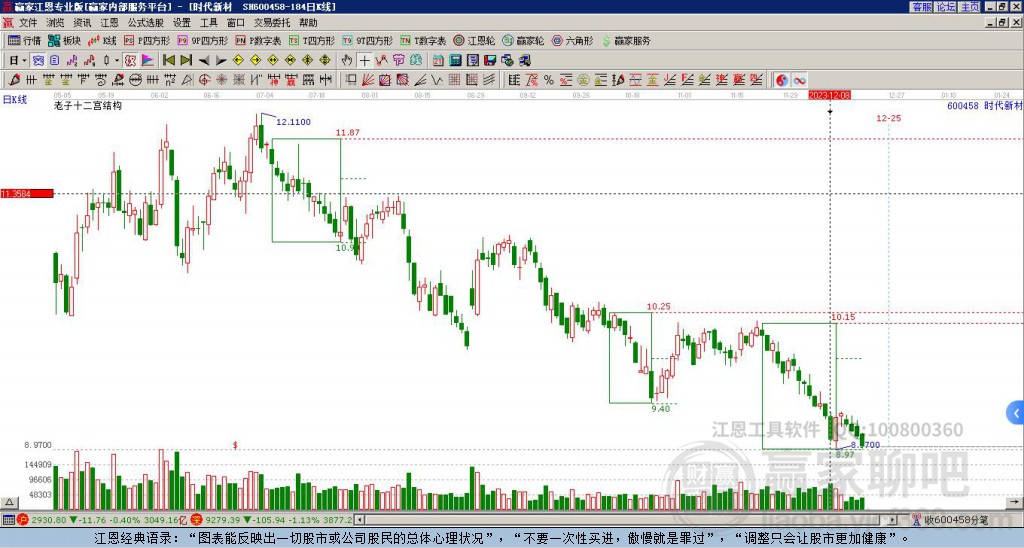Screen dimensions: 1024x548
Task: Open the P四方形 tool
Action: pos(147,40)
